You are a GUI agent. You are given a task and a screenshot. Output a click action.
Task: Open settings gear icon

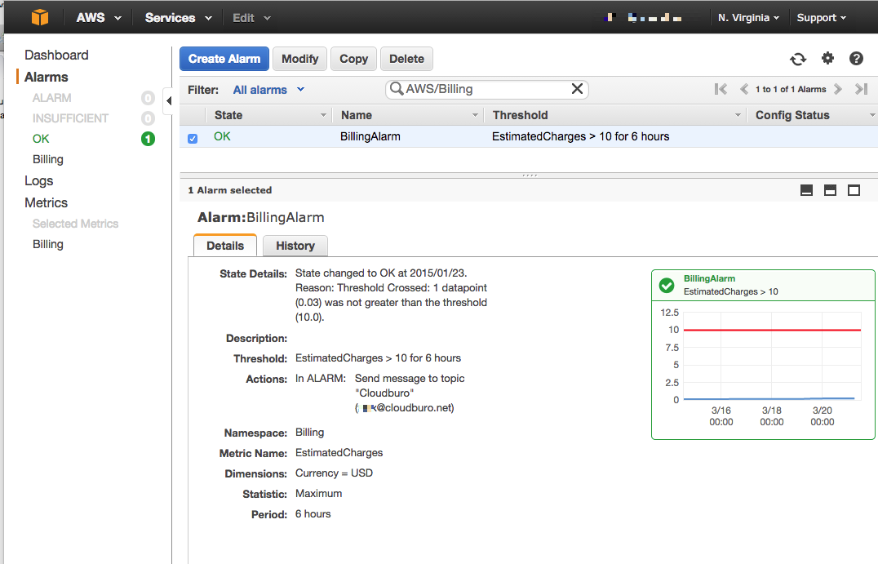coord(827,59)
